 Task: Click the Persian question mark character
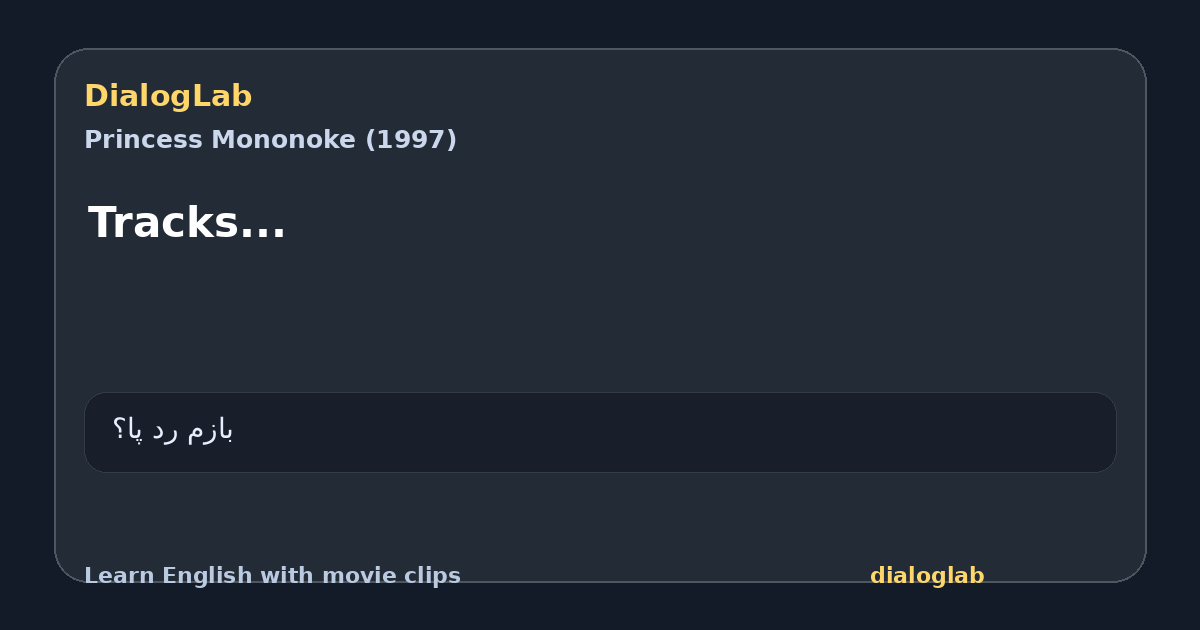tap(119, 430)
